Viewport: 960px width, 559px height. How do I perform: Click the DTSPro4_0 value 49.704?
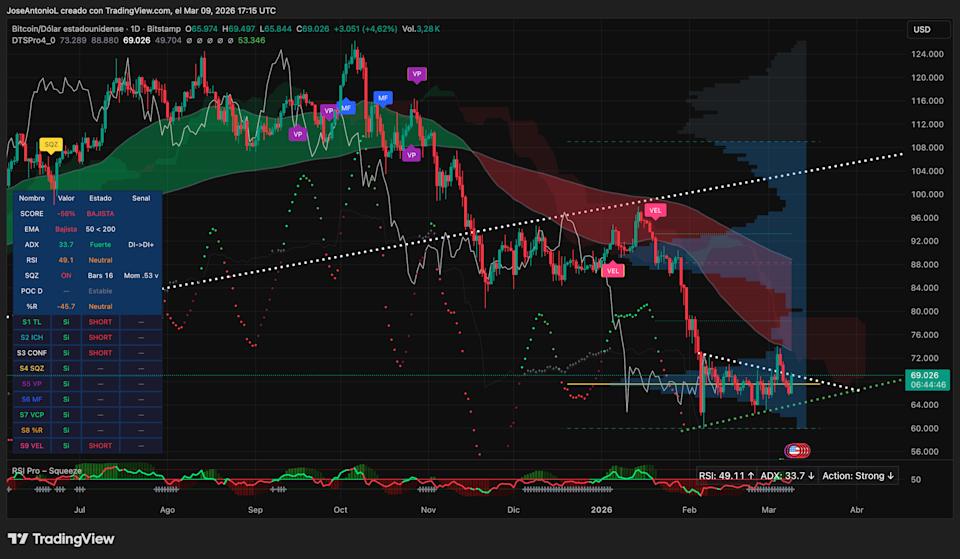pyautogui.click(x=168, y=40)
